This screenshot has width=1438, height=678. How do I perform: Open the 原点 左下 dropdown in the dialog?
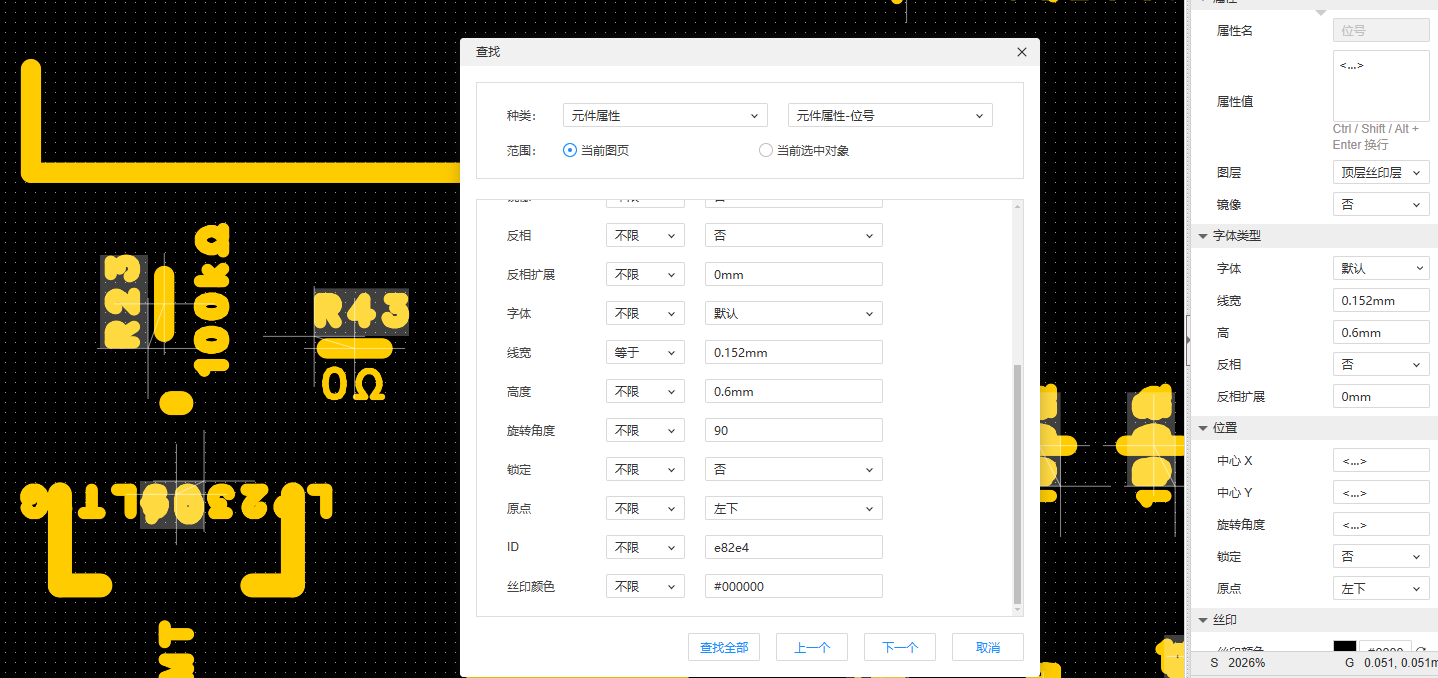(793, 508)
